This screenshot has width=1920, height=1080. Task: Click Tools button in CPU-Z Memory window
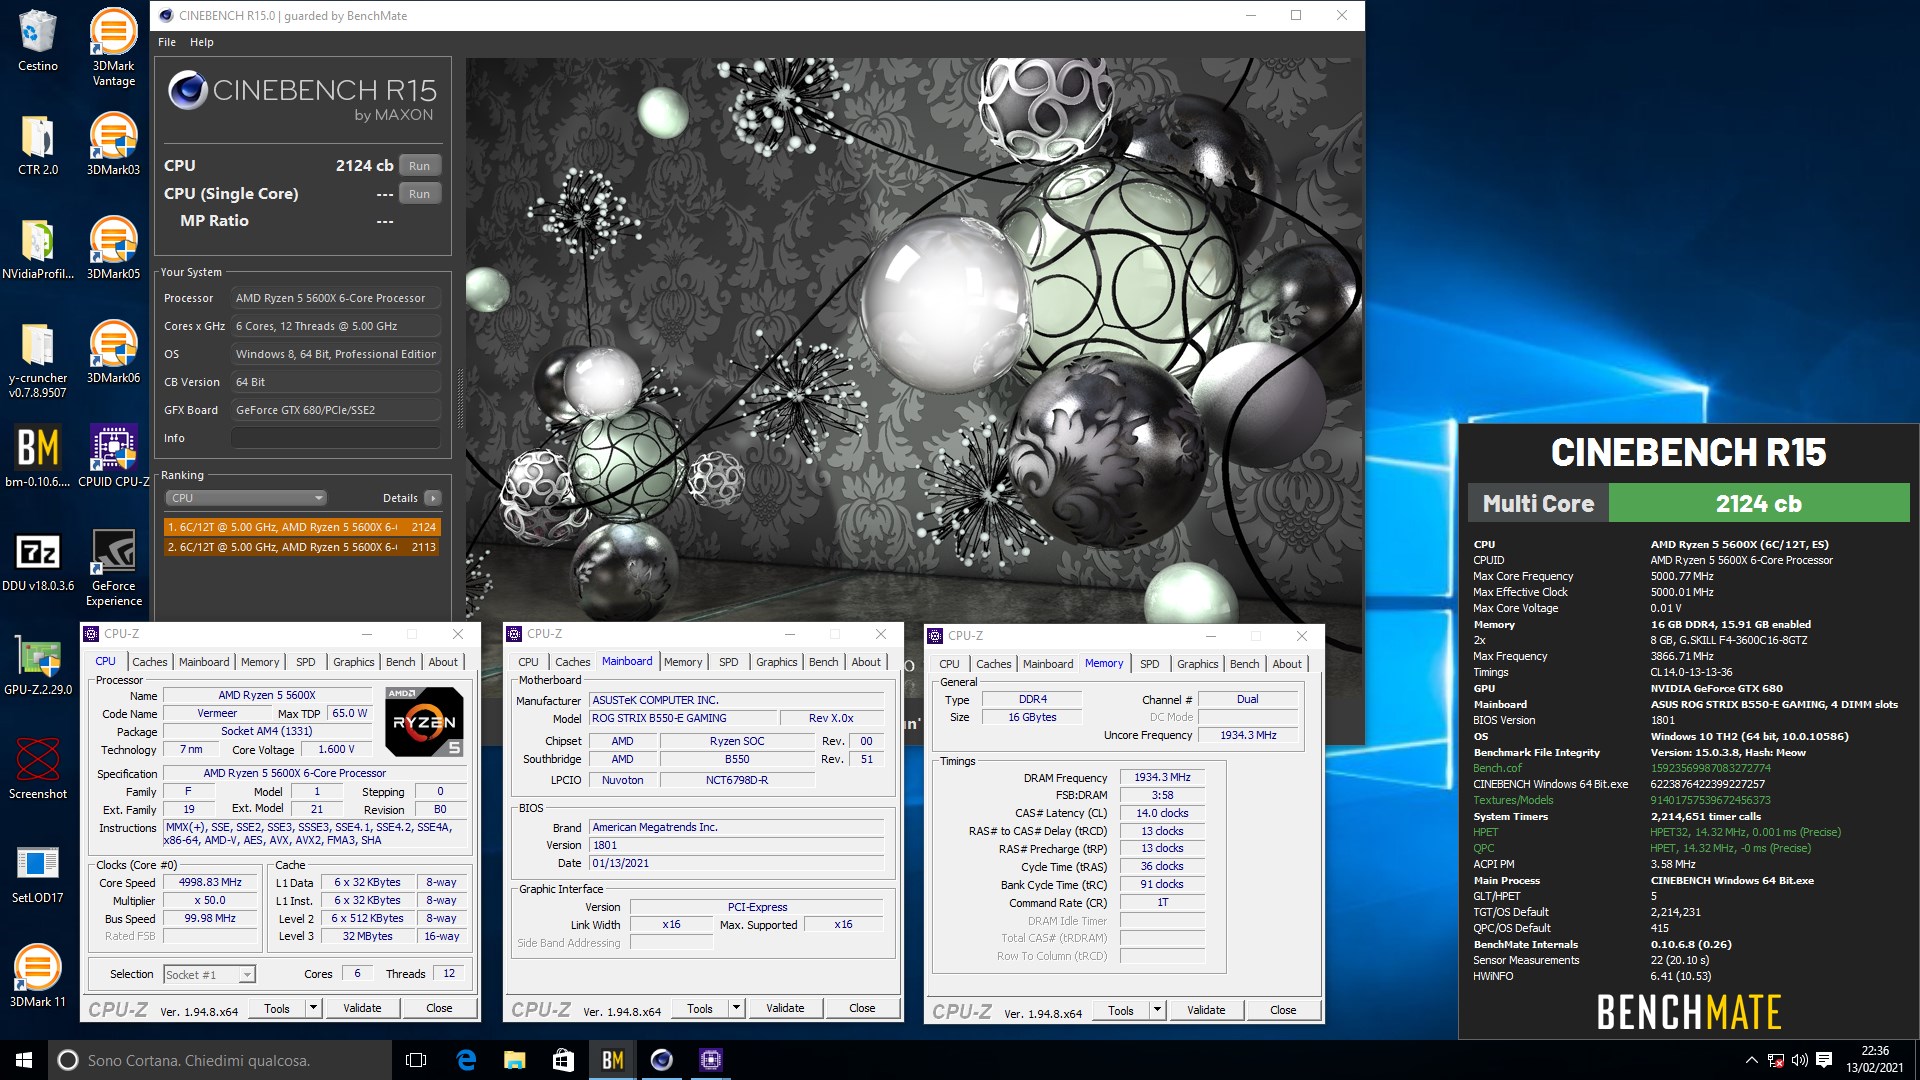(x=1121, y=1010)
